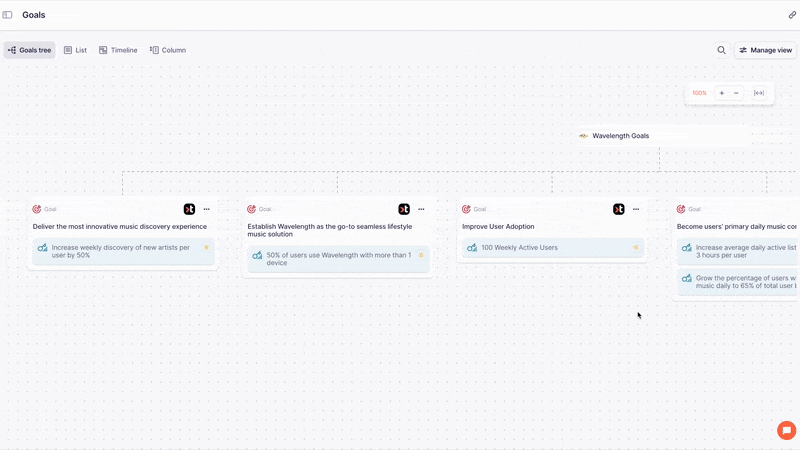Click the Goals page title

coord(34,15)
